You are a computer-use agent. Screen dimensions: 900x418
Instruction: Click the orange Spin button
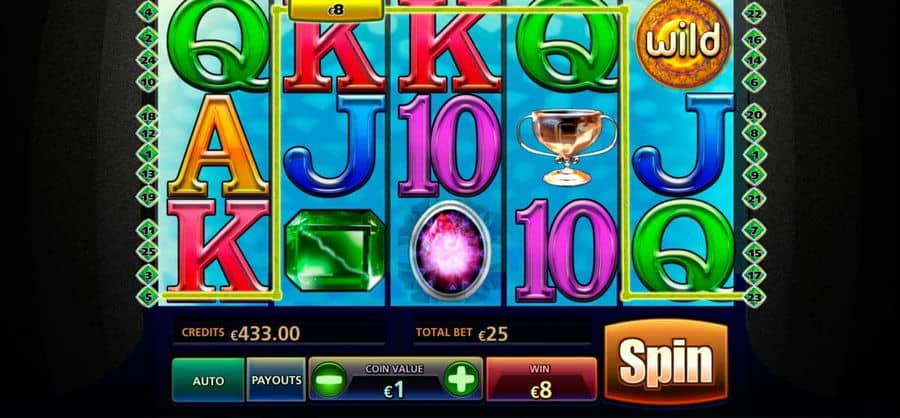[x=666, y=361]
